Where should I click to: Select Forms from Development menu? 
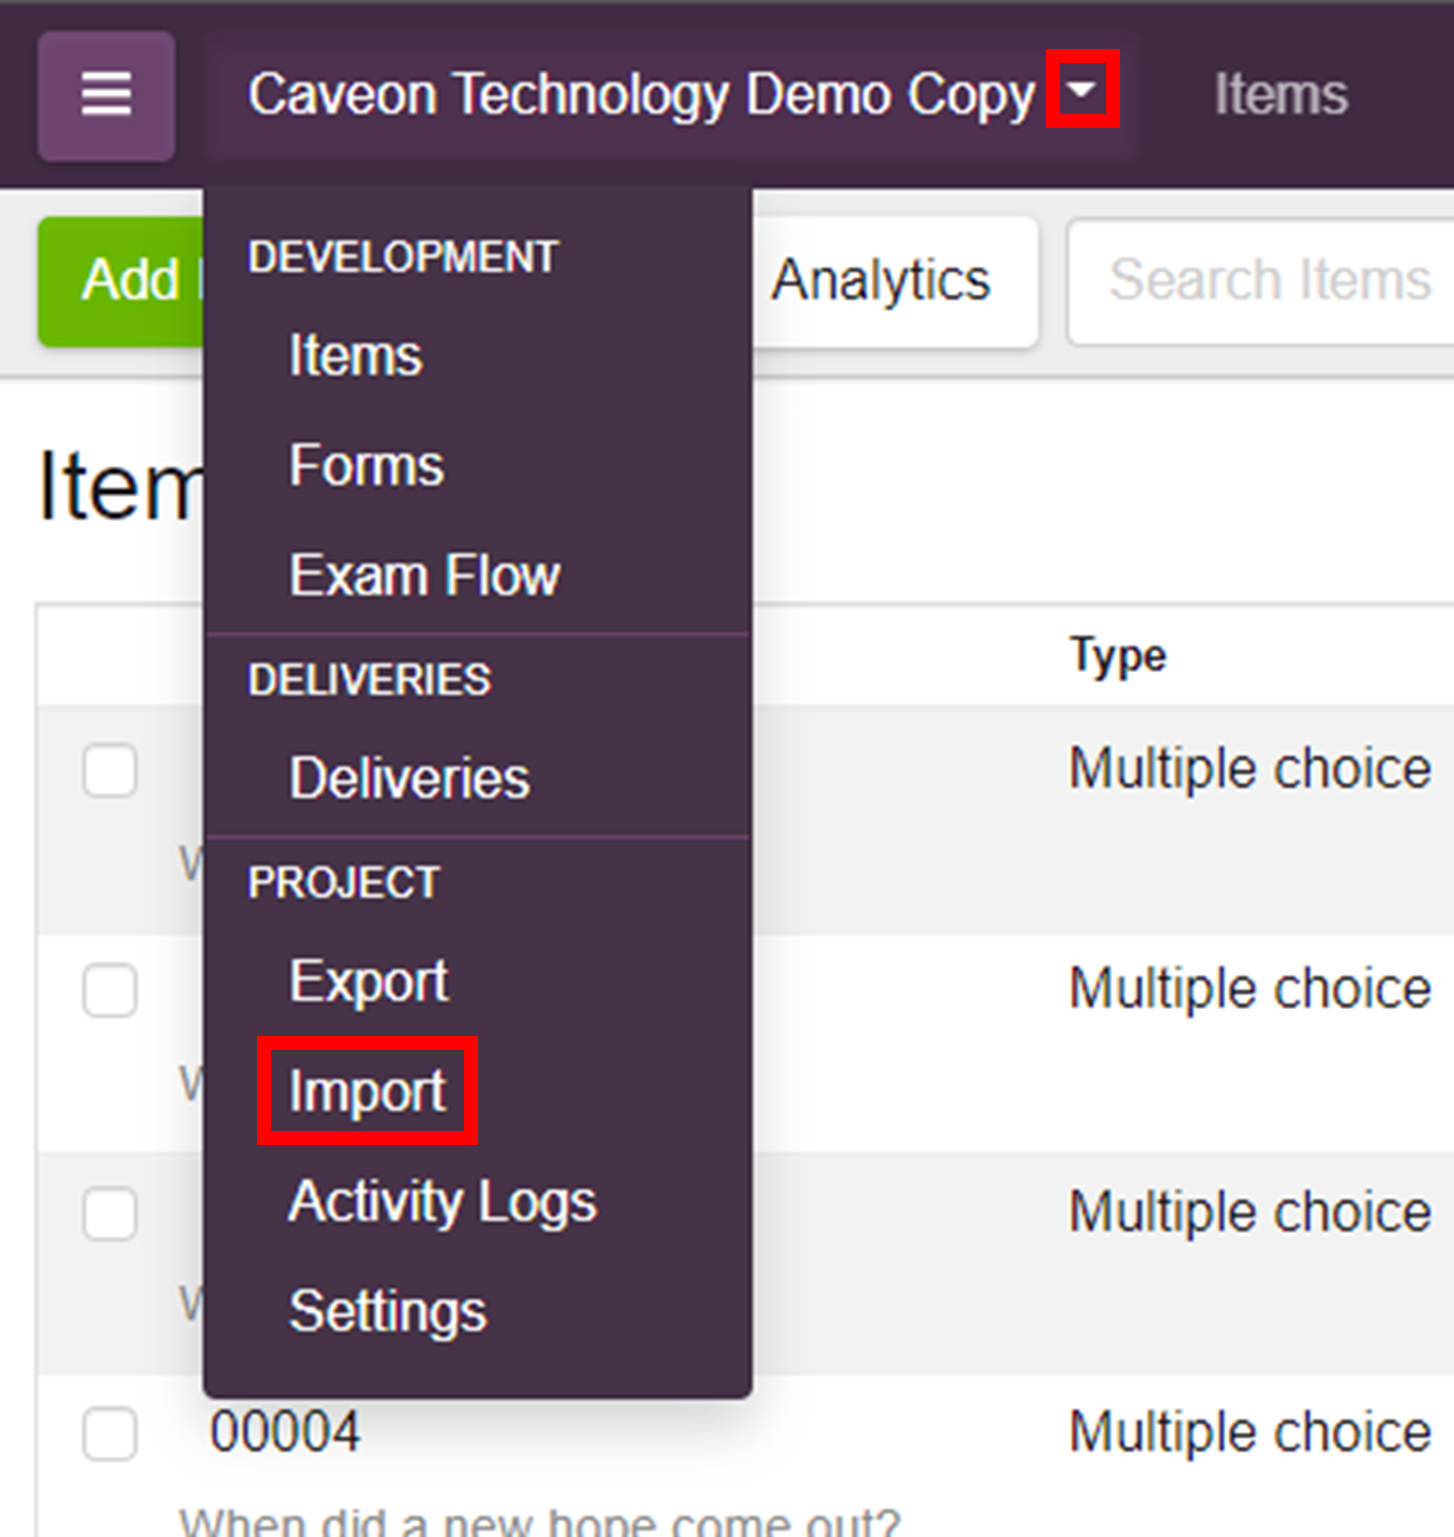tap(366, 465)
